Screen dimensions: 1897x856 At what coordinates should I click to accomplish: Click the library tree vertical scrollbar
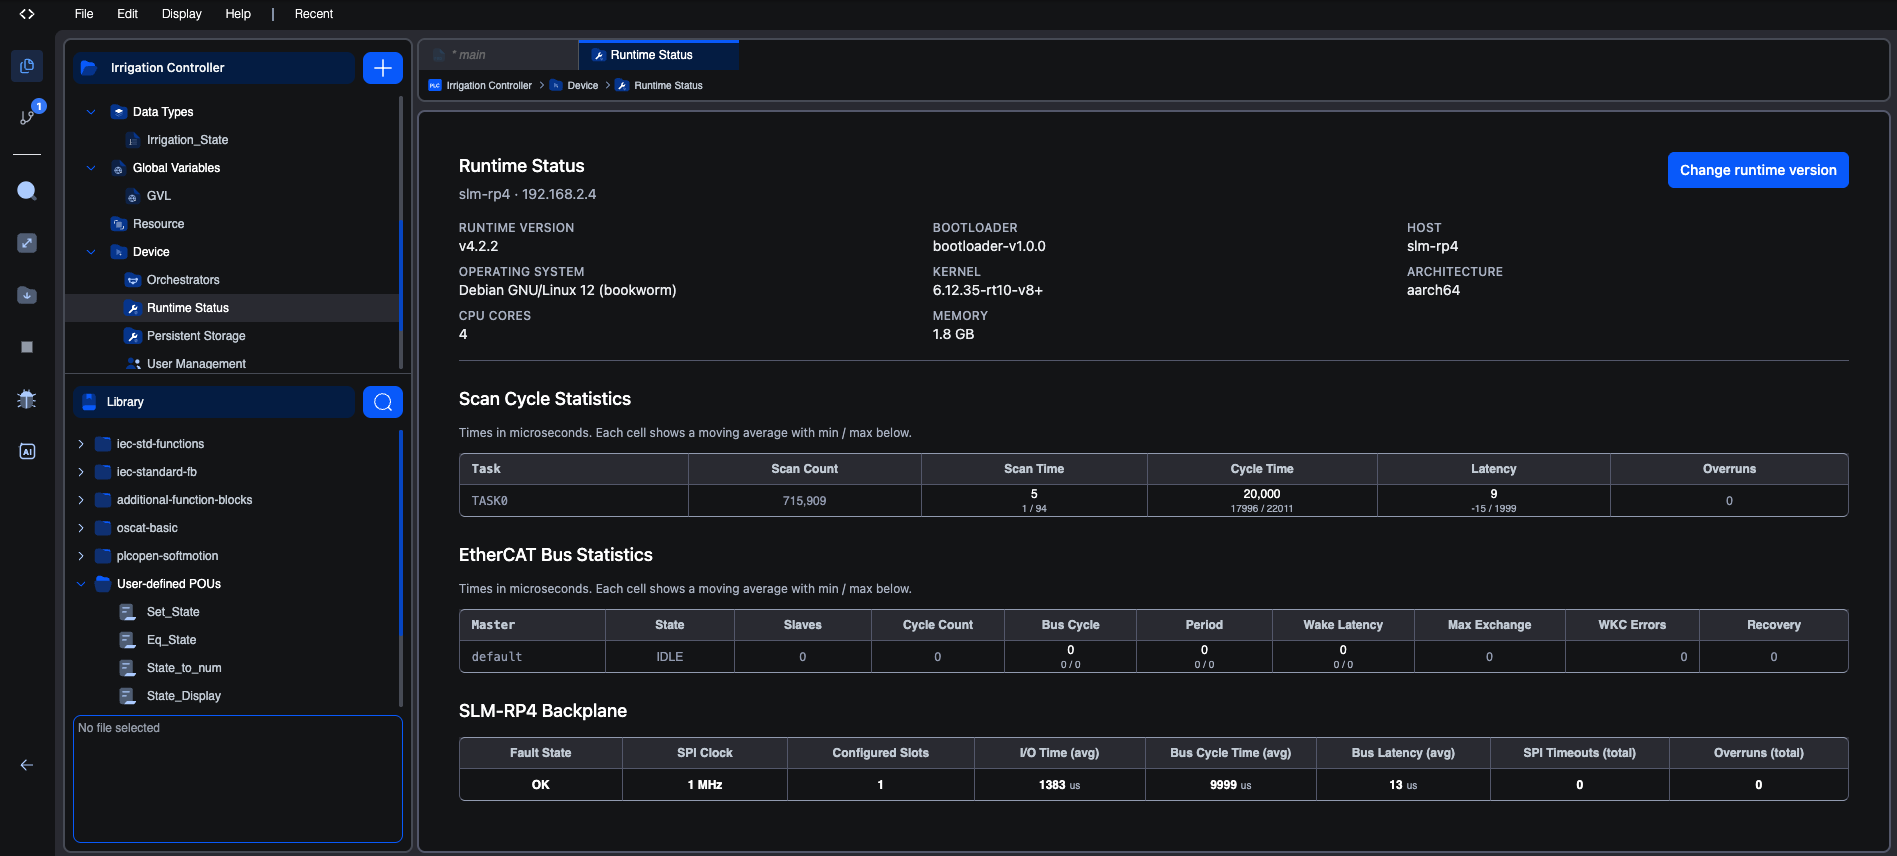tap(401, 568)
